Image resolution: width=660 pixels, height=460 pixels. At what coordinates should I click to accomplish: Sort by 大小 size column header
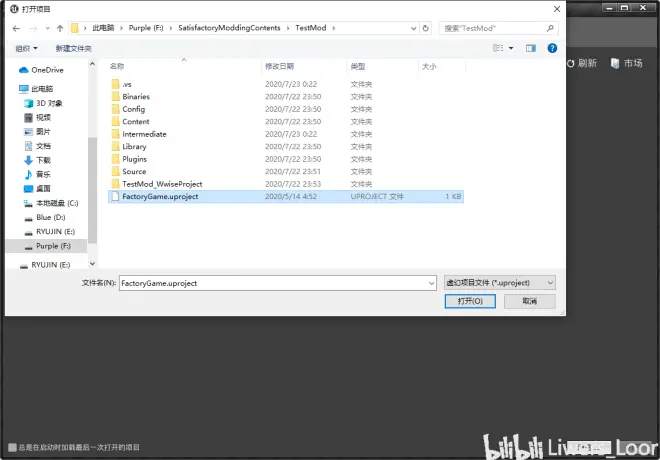(429, 66)
